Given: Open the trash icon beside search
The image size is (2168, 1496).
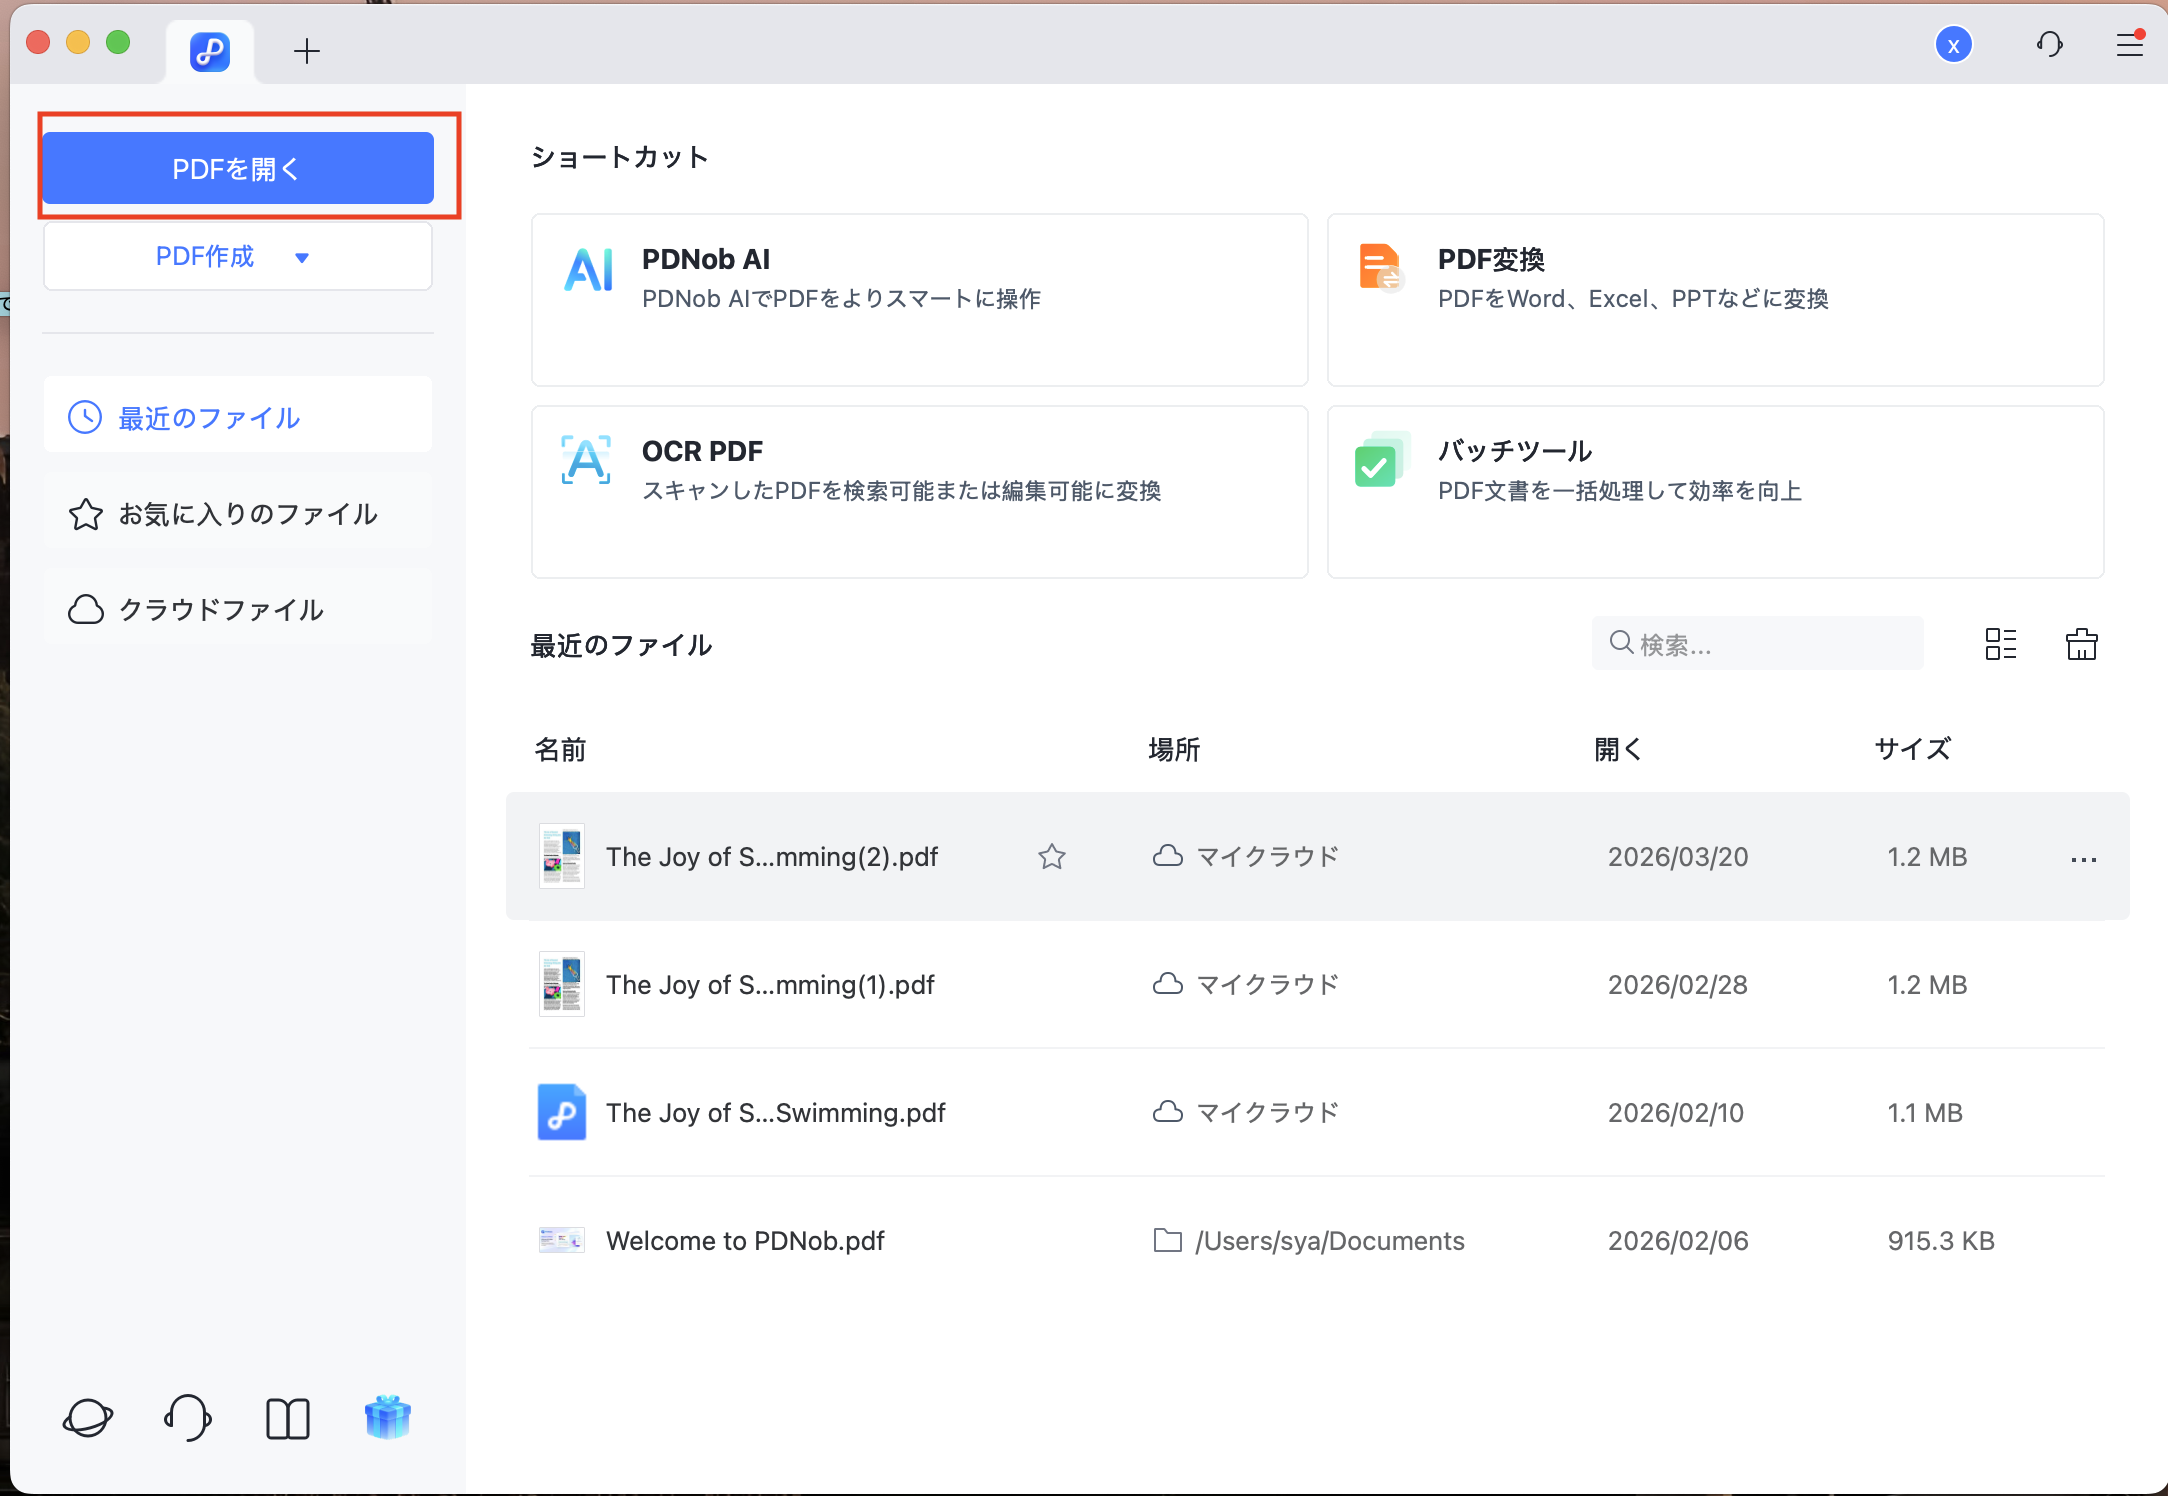Looking at the screenshot, I should click(x=2081, y=643).
